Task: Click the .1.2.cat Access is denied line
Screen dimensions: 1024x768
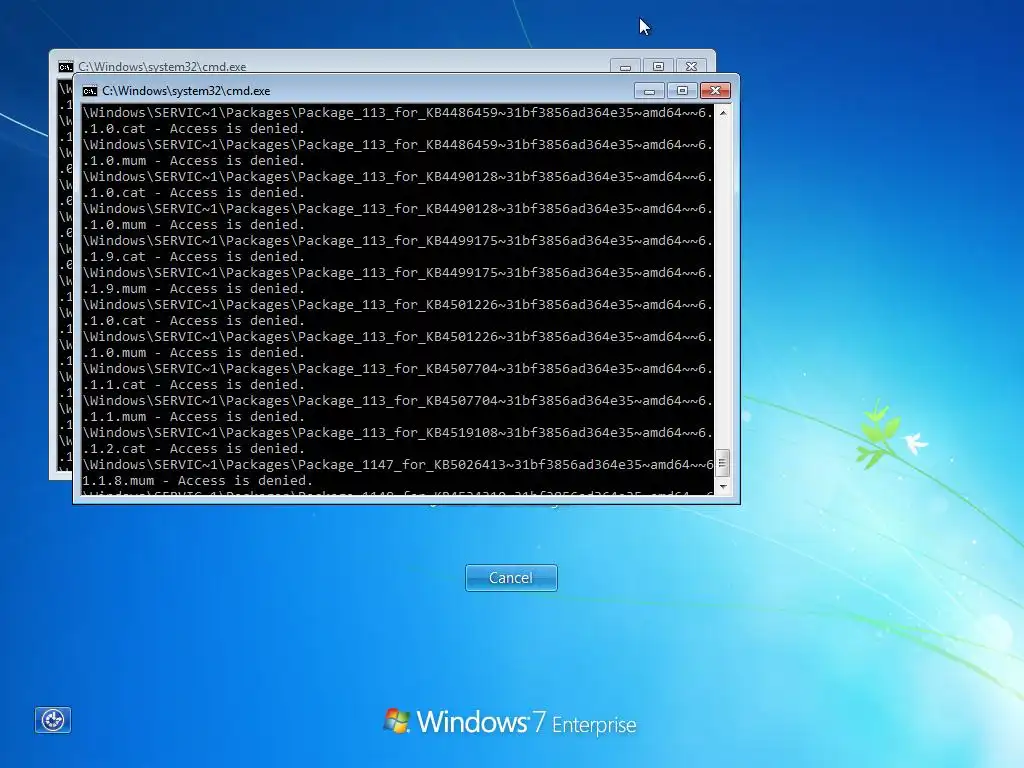Action: tap(193, 449)
